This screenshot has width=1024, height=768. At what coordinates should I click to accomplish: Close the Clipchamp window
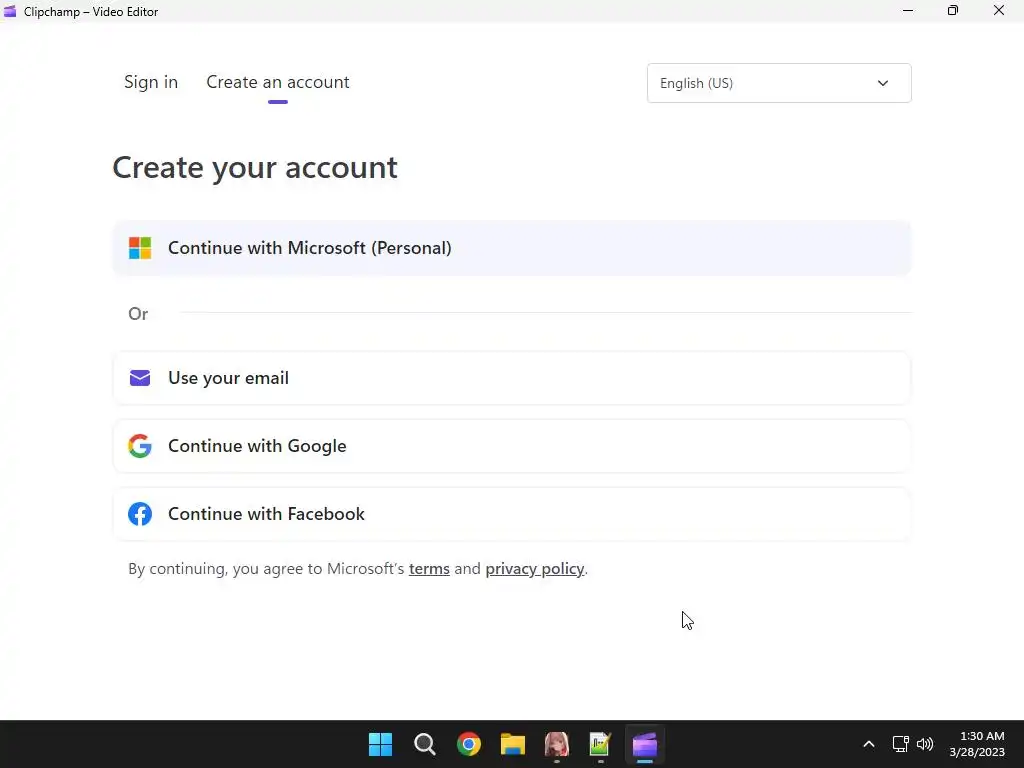[x=999, y=10]
